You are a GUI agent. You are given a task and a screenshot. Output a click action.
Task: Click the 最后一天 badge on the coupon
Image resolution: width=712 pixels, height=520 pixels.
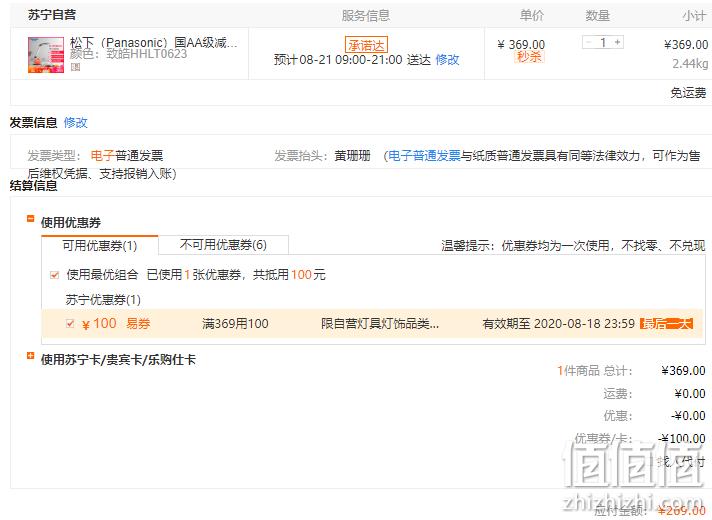(x=666, y=323)
